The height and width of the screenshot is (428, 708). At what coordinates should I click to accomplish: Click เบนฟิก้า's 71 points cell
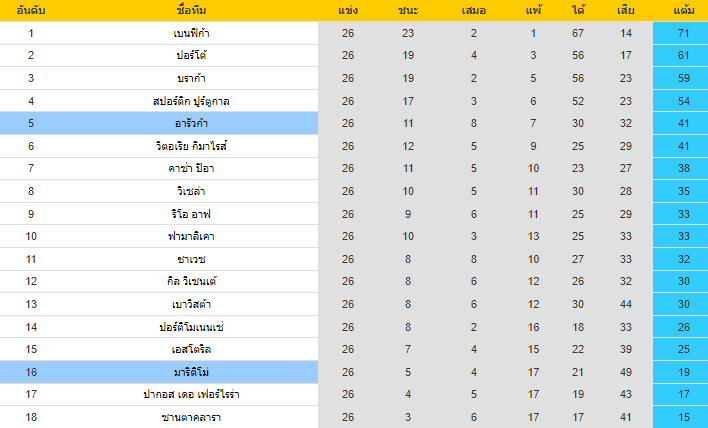click(684, 33)
